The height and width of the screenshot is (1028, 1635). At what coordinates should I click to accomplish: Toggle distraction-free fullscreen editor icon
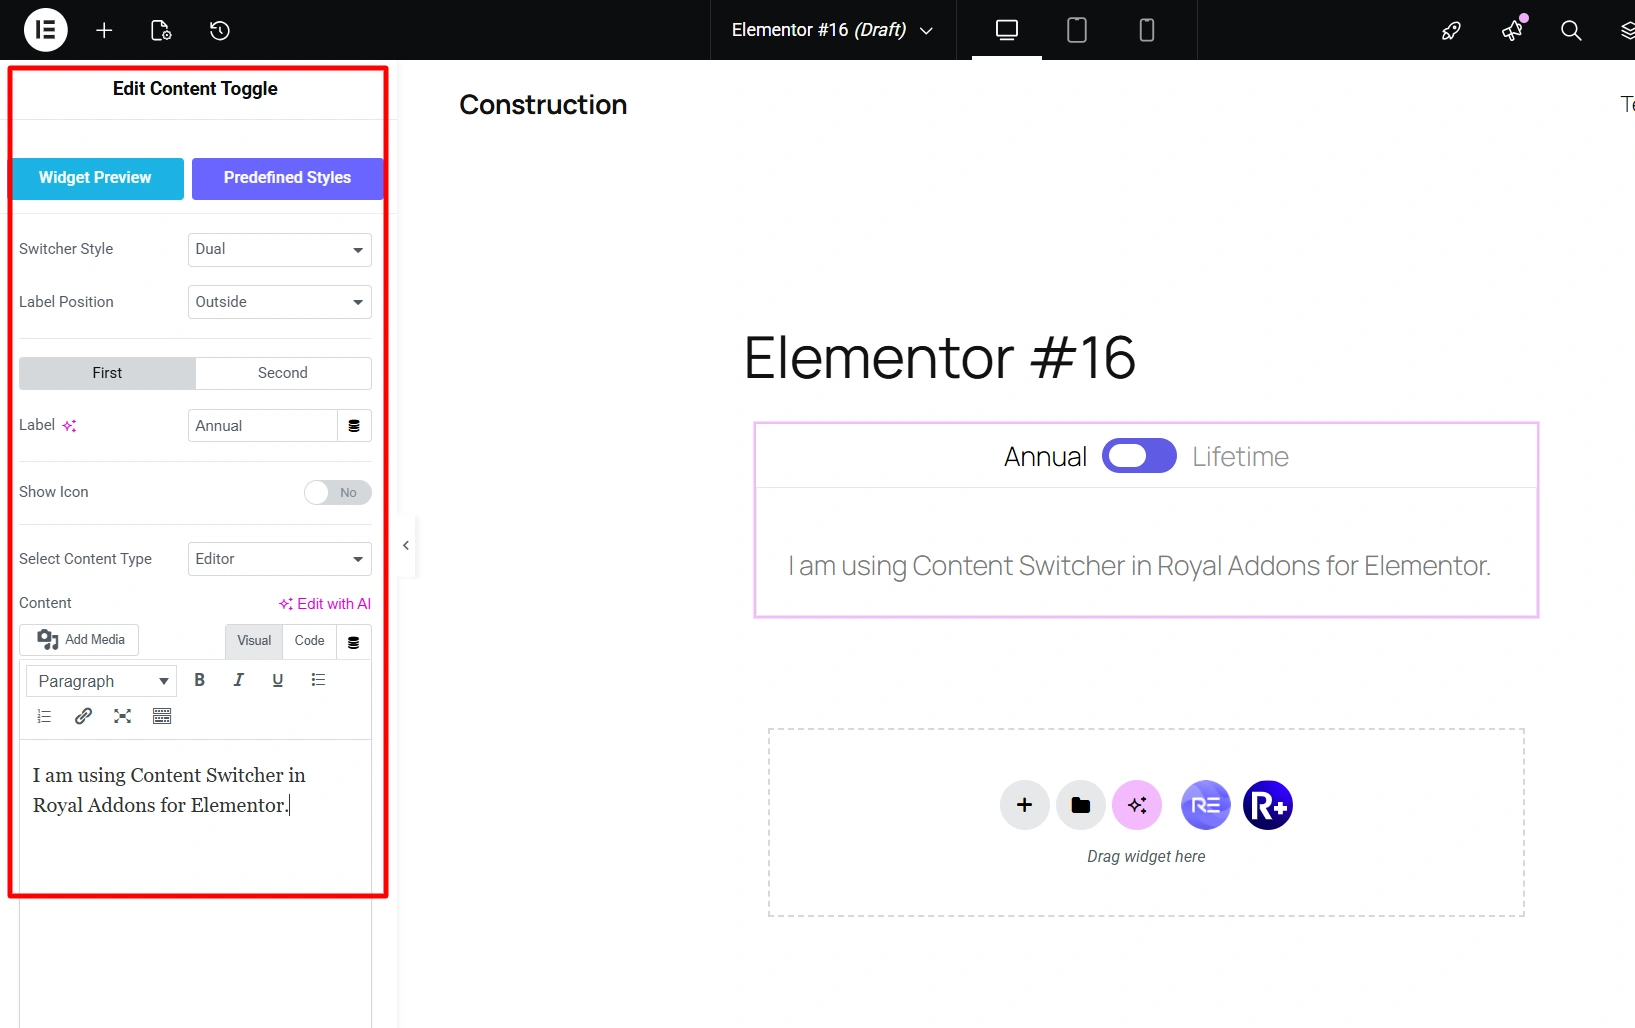[x=123, y=716]
